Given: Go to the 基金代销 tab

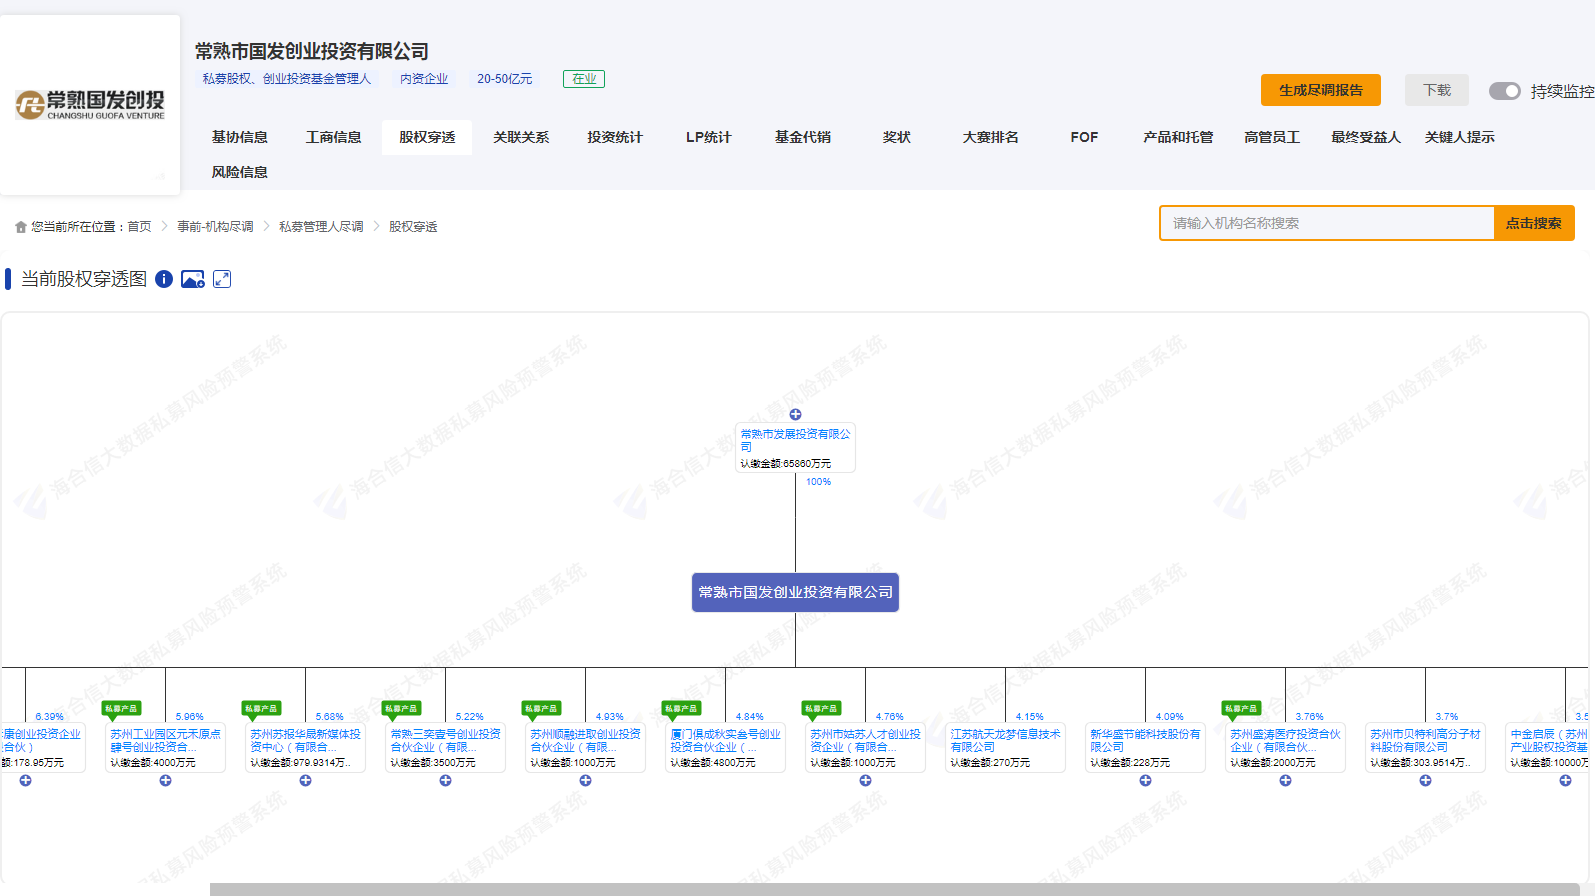Looking at the screenshot, I should coord(803,137).
